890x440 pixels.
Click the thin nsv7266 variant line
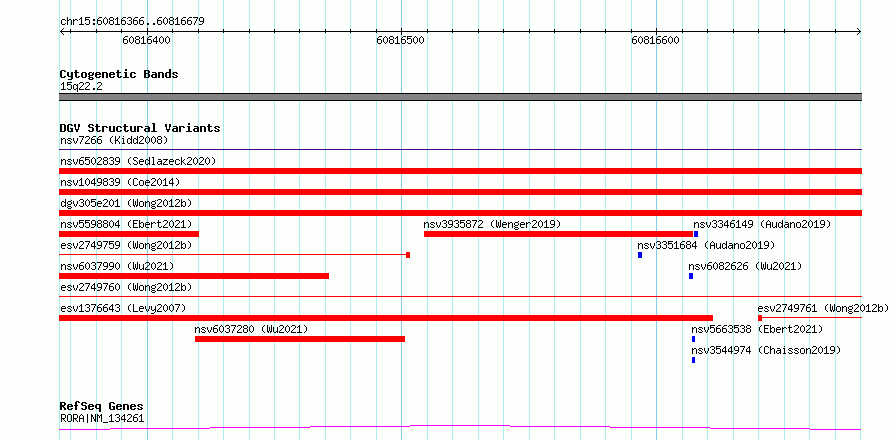click(460, 150)
